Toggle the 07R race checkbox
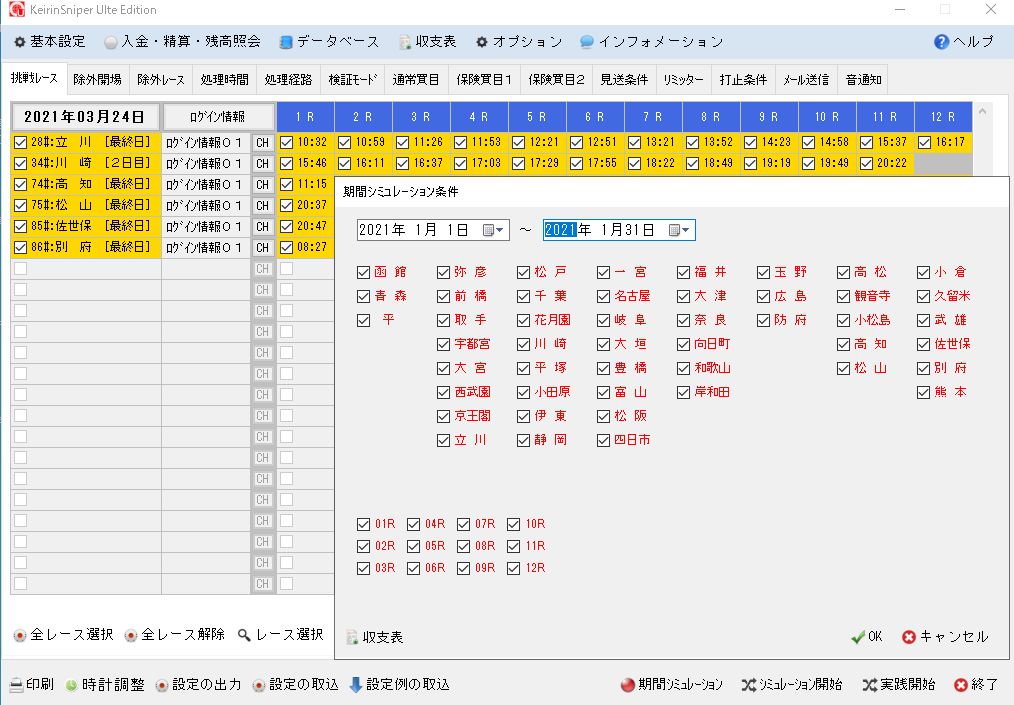Image resolution: width=1014 pixels, height=705 pixels. pyautogui.click(x=464, y=525)
